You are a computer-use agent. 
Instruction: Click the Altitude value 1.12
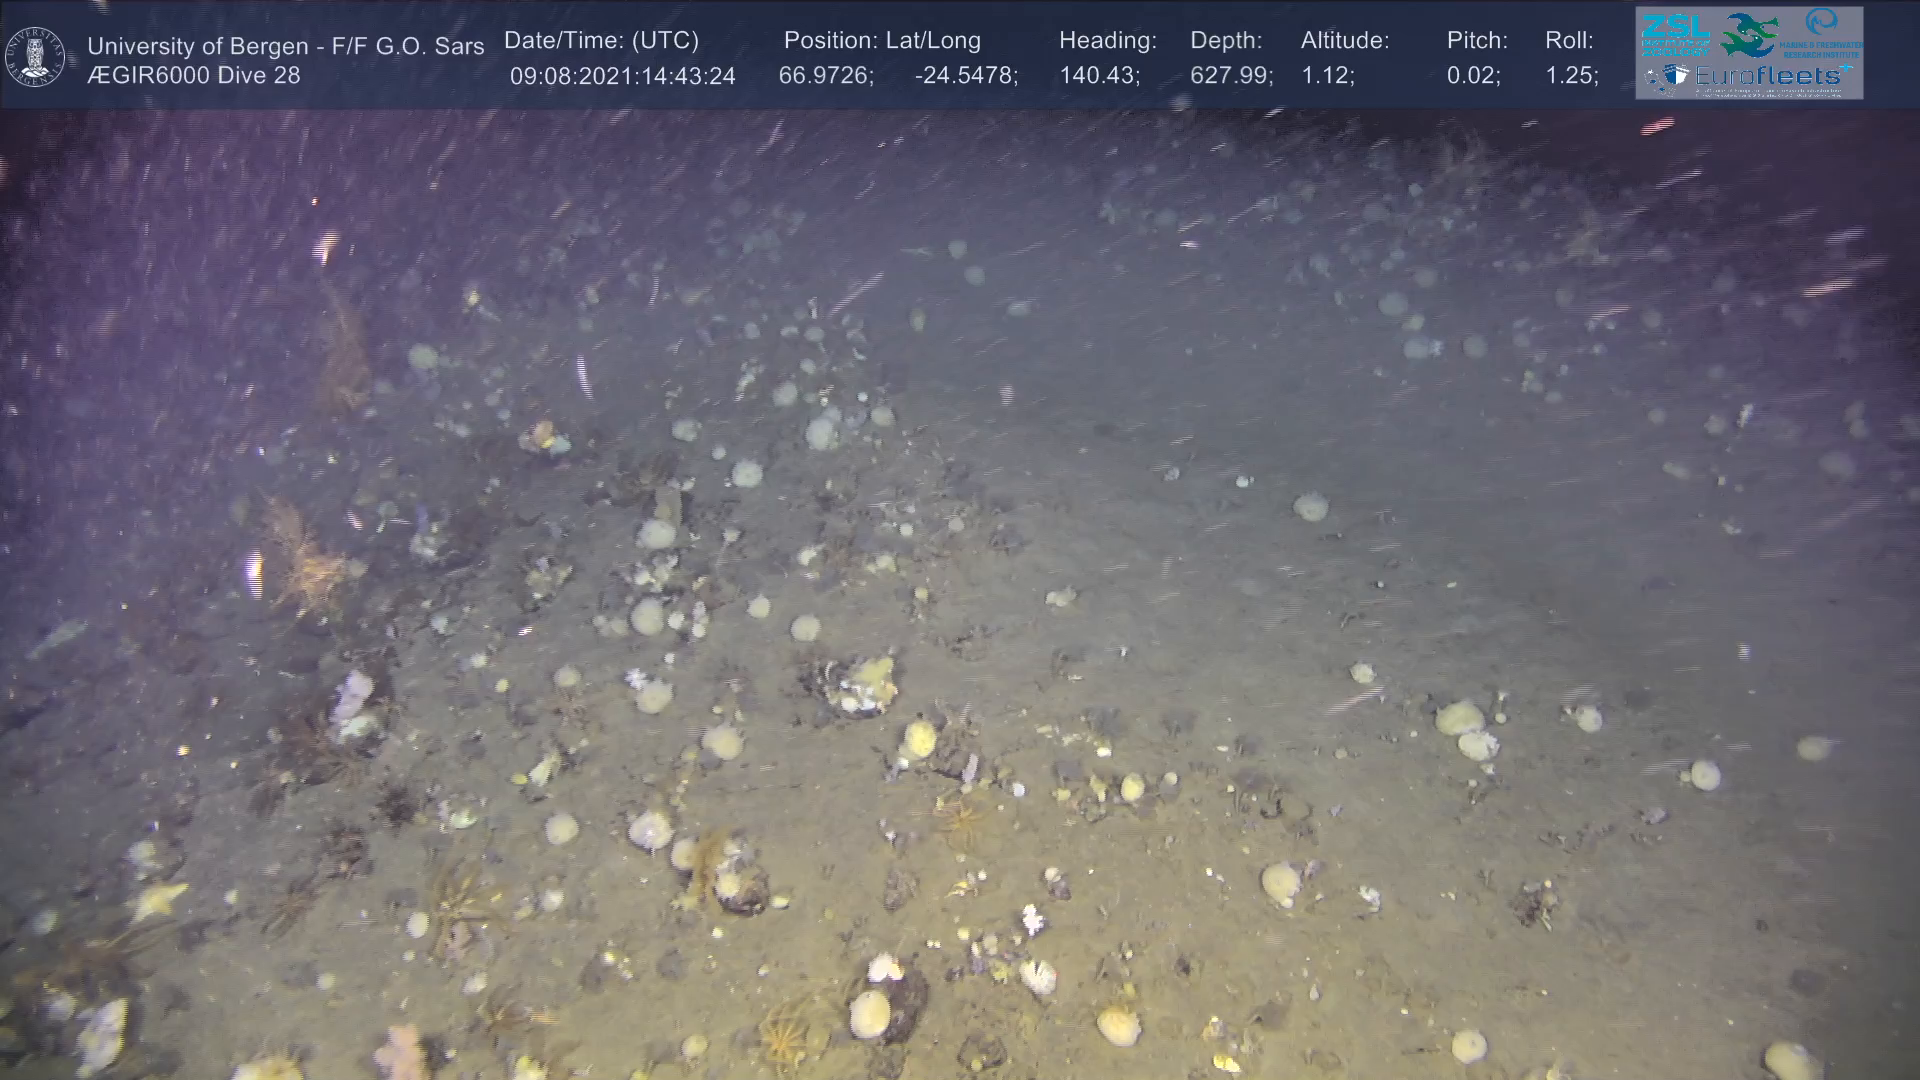click(1326, 76)
